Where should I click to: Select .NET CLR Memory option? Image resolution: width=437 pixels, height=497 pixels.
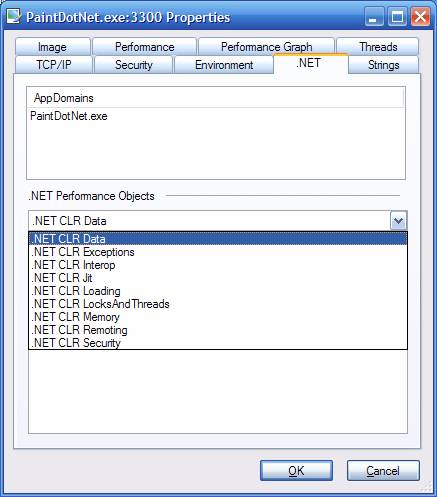(x=218, y=317)
